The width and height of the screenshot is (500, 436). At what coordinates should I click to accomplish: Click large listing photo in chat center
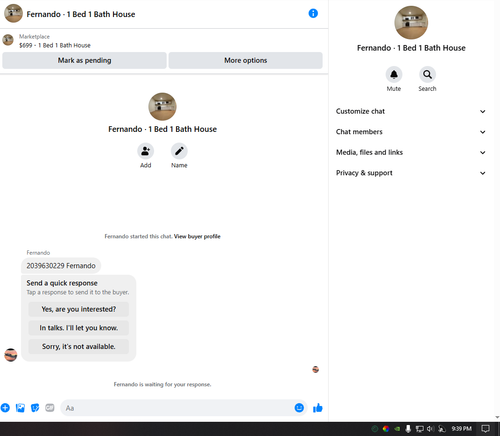coord(162,107)
